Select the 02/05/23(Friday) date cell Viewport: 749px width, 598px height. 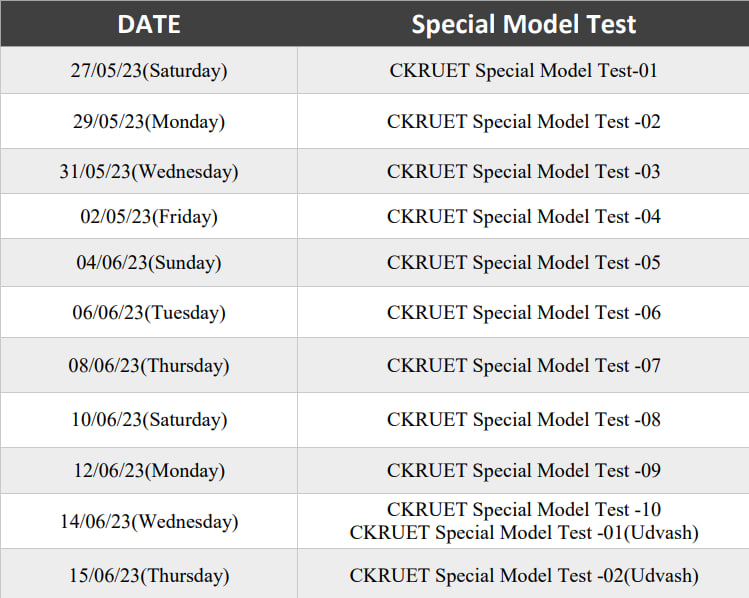pos(149,217)
